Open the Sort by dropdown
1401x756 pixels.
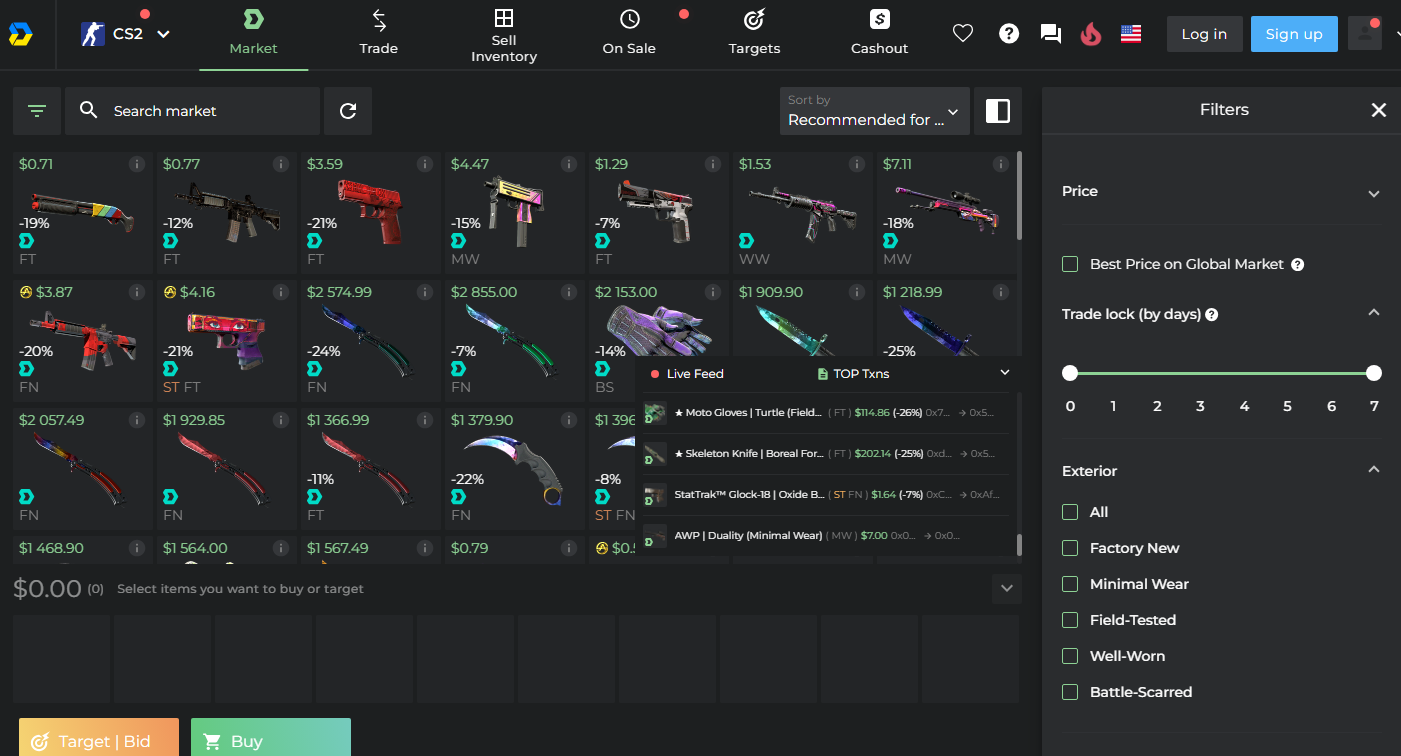(x=873, y=111)
